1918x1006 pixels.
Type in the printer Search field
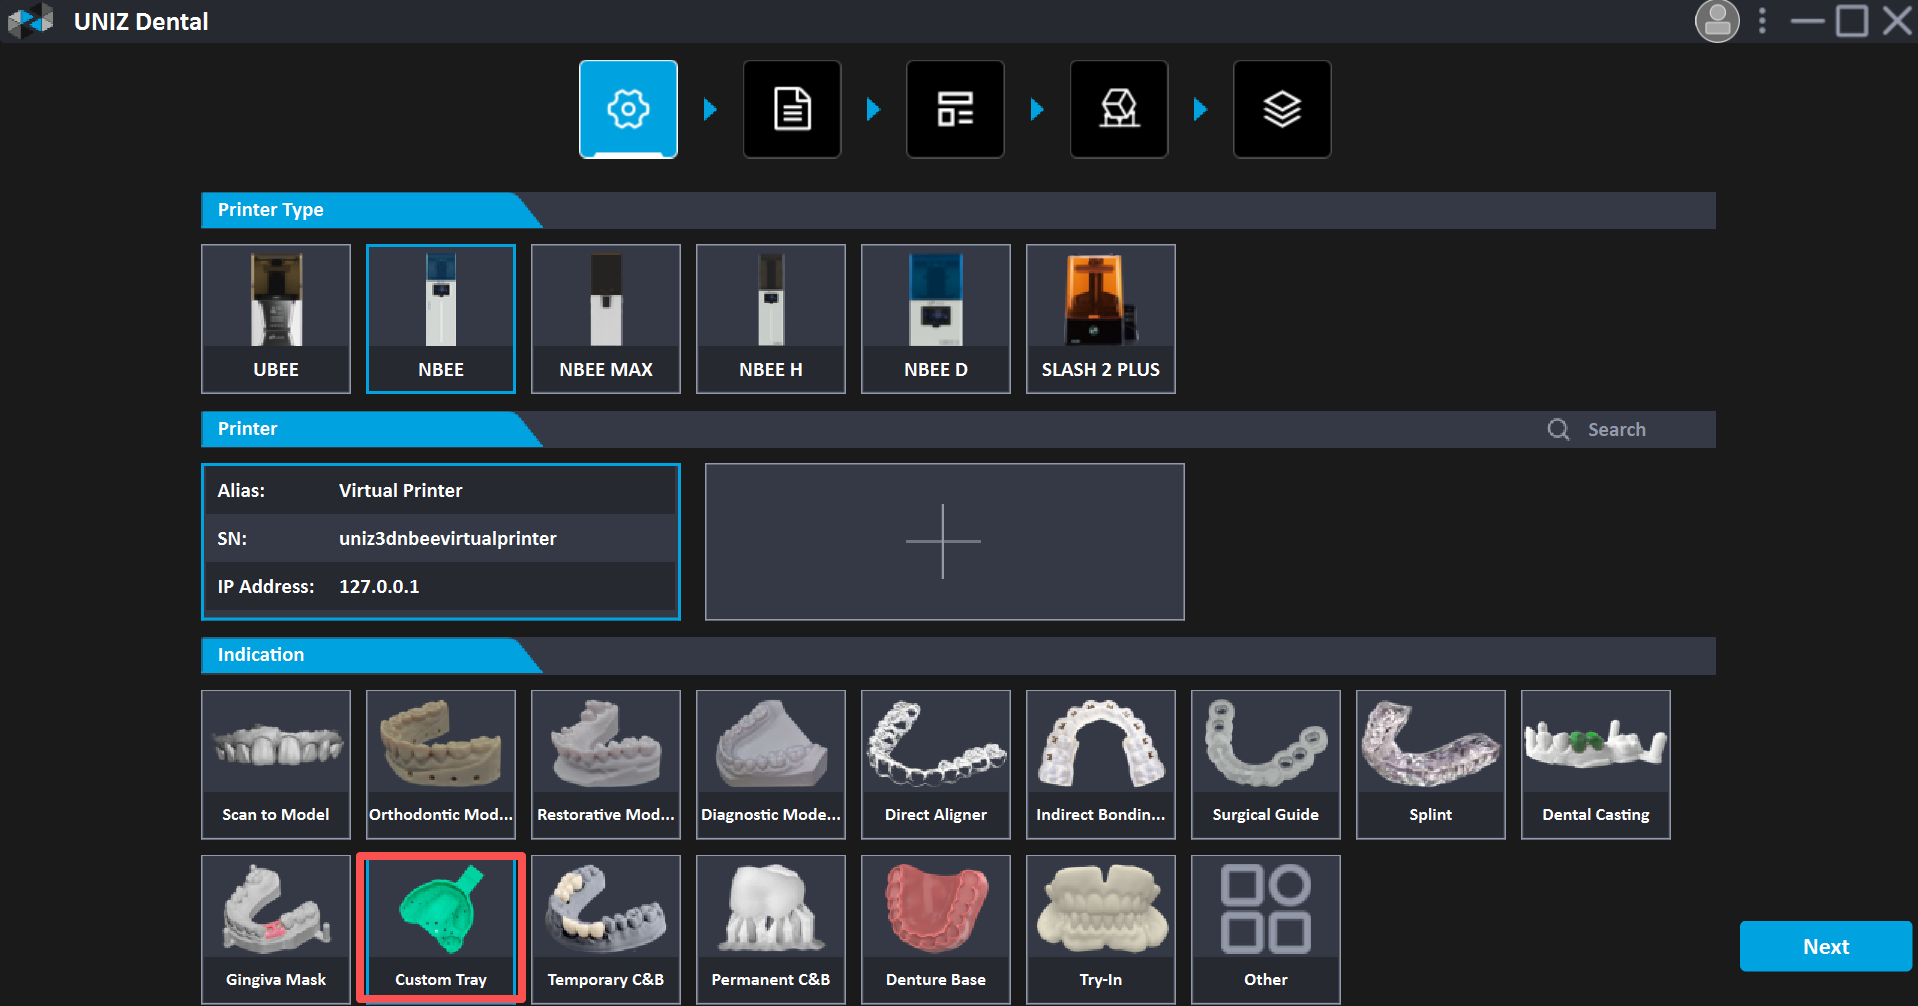tap(1640, 429)
